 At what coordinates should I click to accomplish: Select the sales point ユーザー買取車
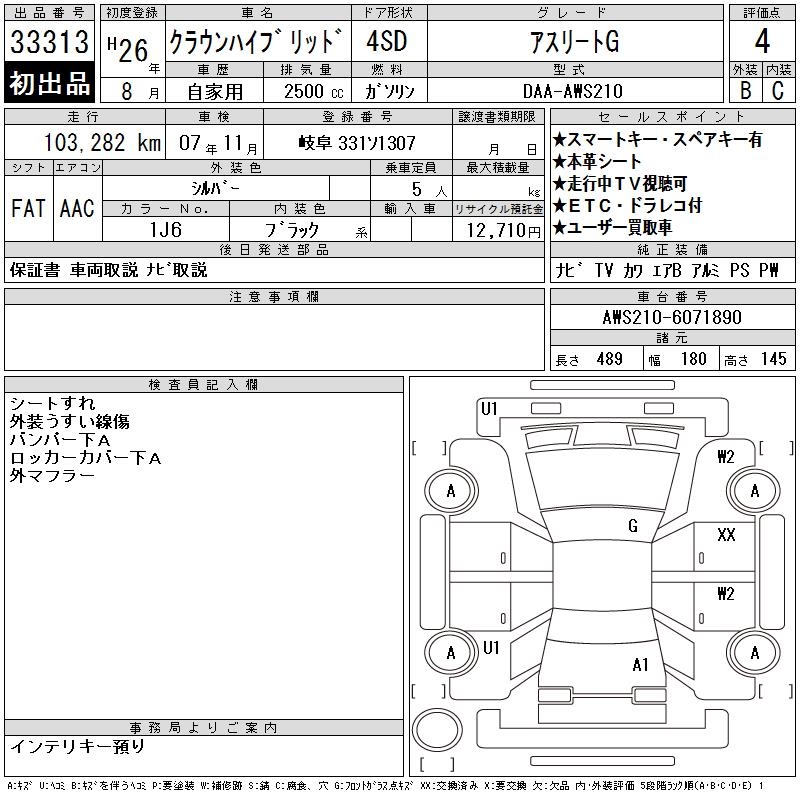tap(613, 227)
